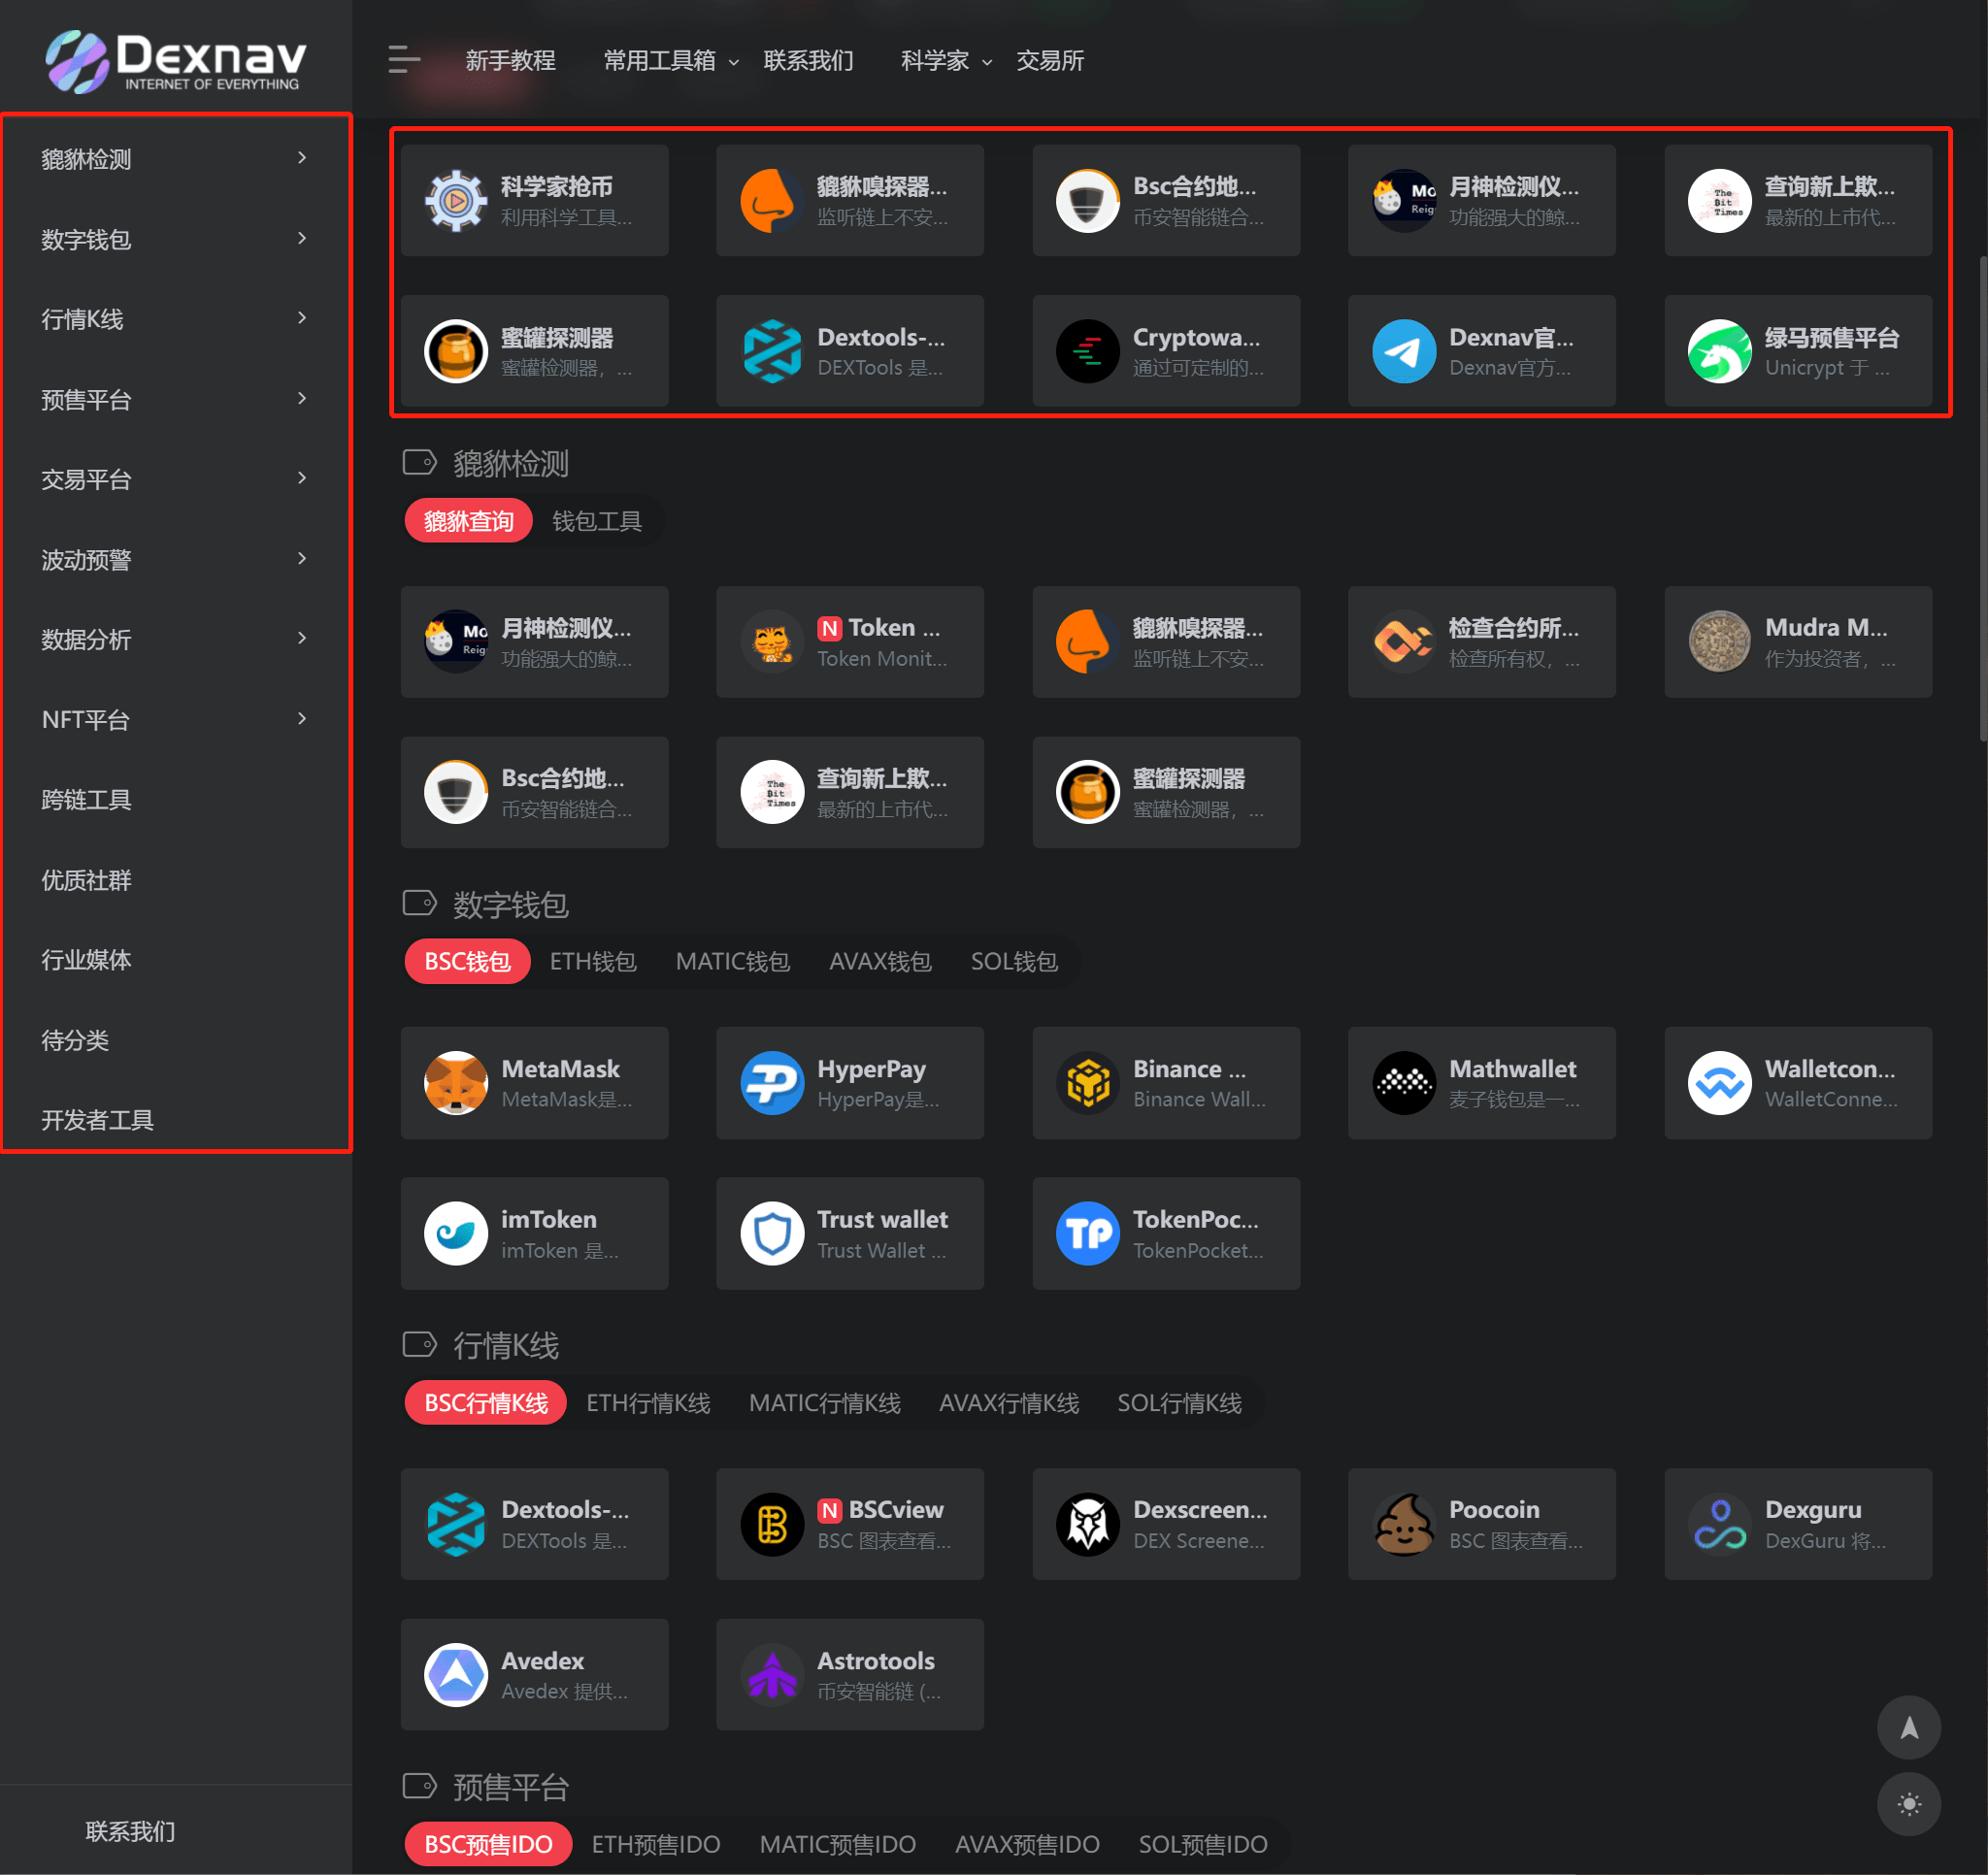Click the Dexnav logo

(x=176, y=62)
